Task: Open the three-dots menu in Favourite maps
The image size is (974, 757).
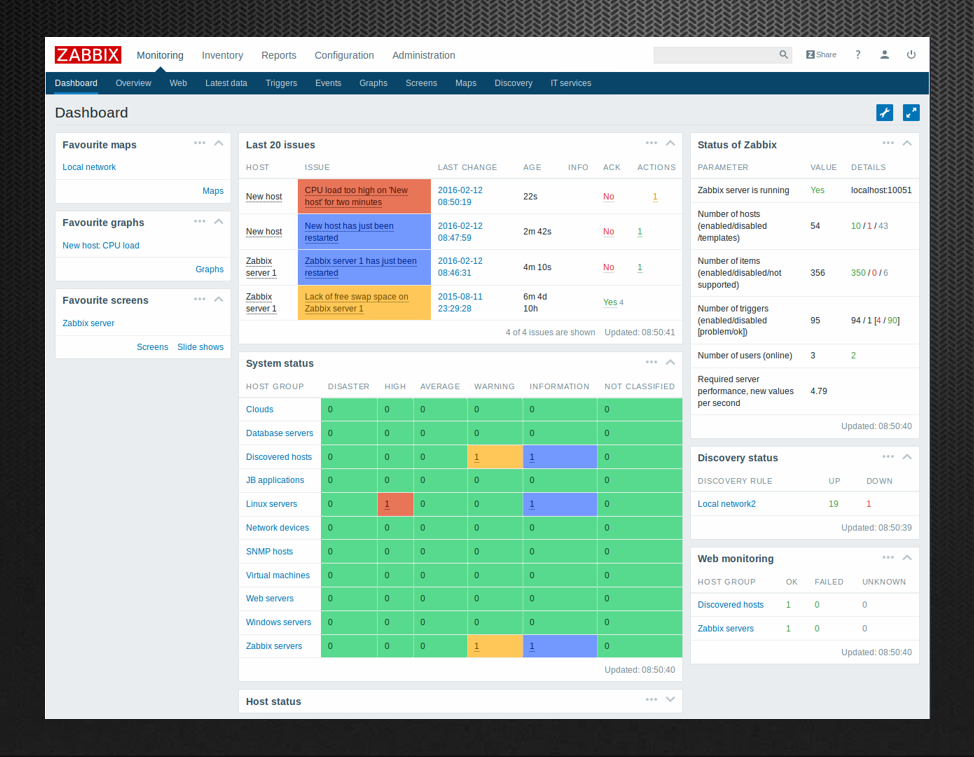Action: point(200,143)
